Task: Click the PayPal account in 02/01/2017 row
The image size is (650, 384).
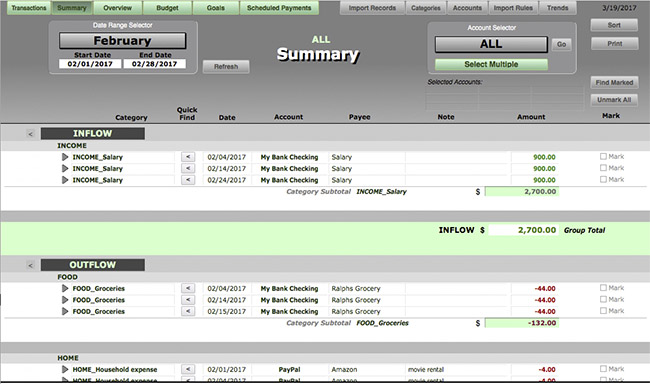Action: point(289,369)
